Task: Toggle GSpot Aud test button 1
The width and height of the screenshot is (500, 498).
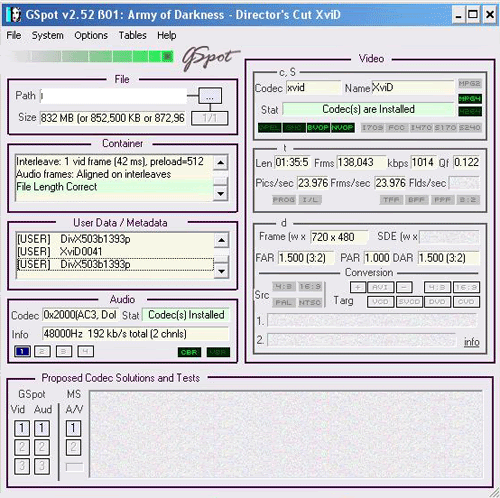Action: click(42, 428)
